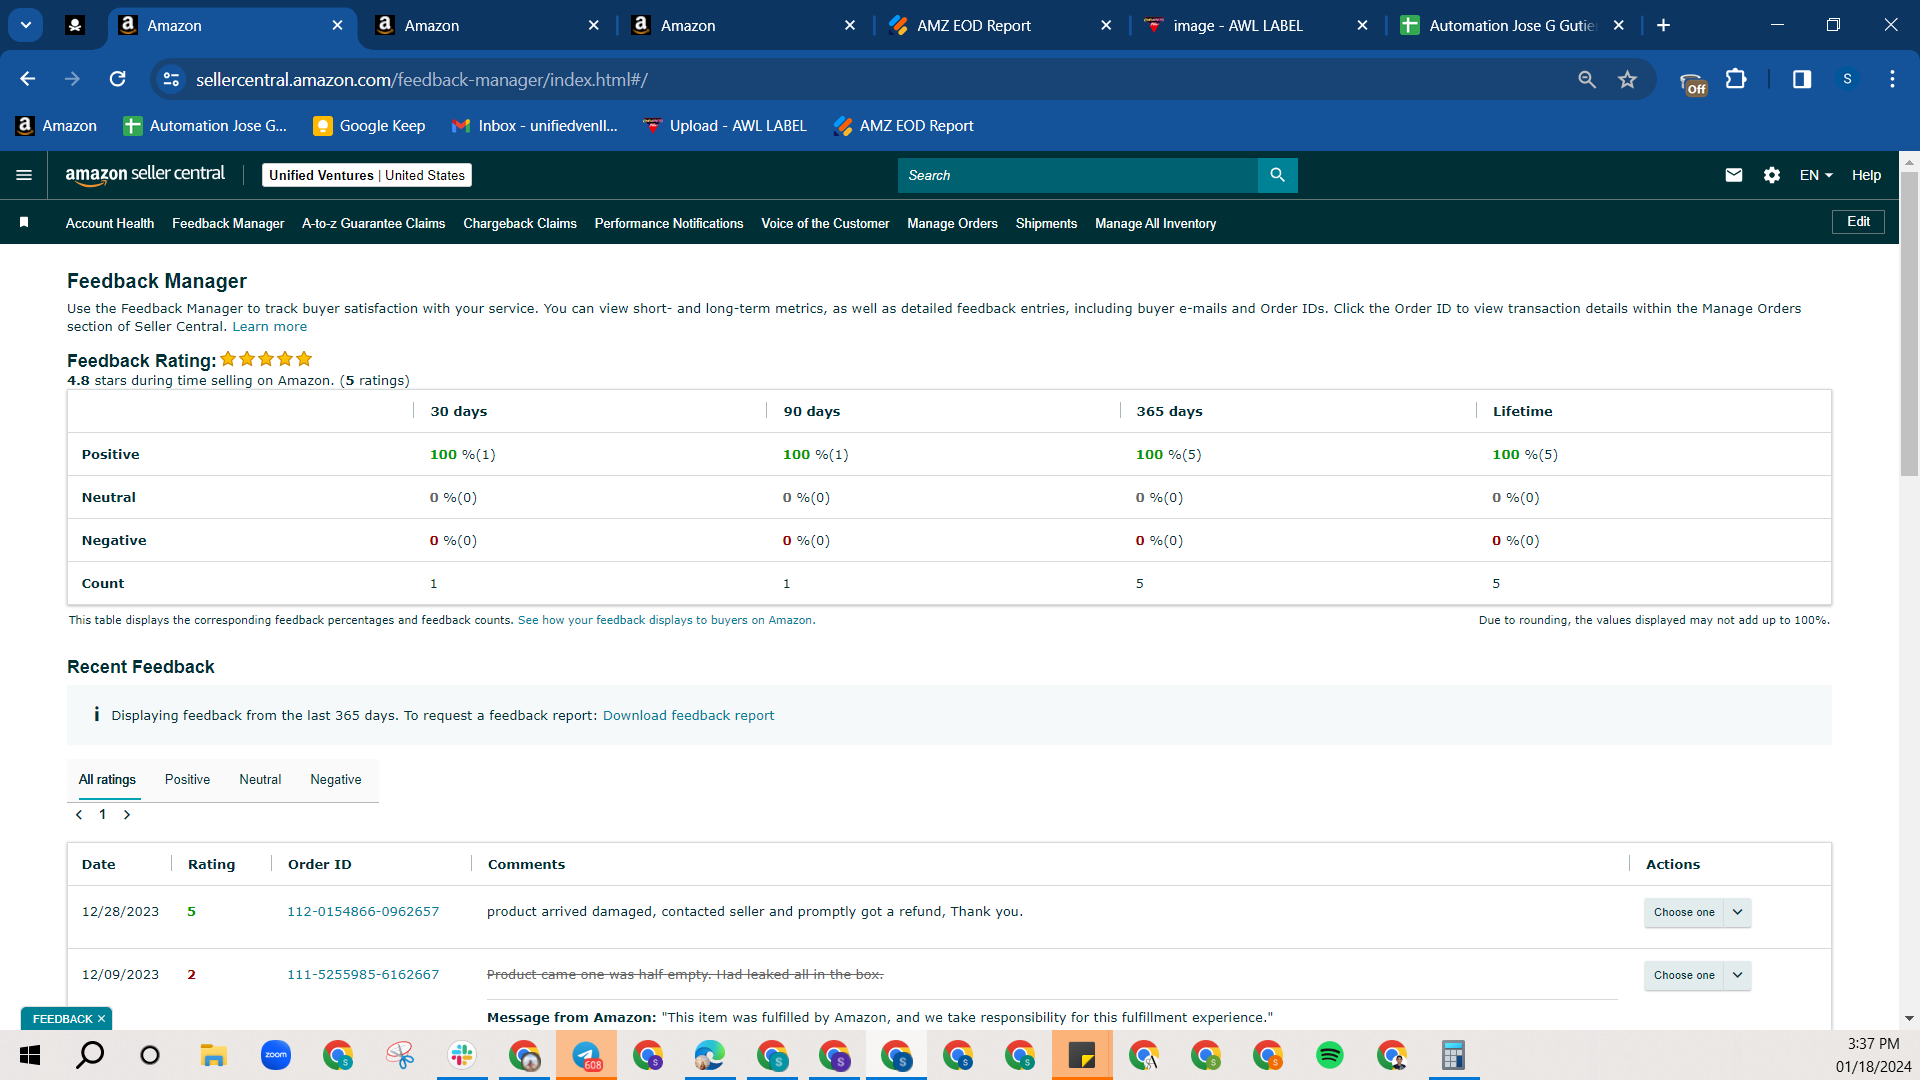Open Manage All Inventory
The height and width of the screenshot is (1080, 1920).
coord(1155,223)
